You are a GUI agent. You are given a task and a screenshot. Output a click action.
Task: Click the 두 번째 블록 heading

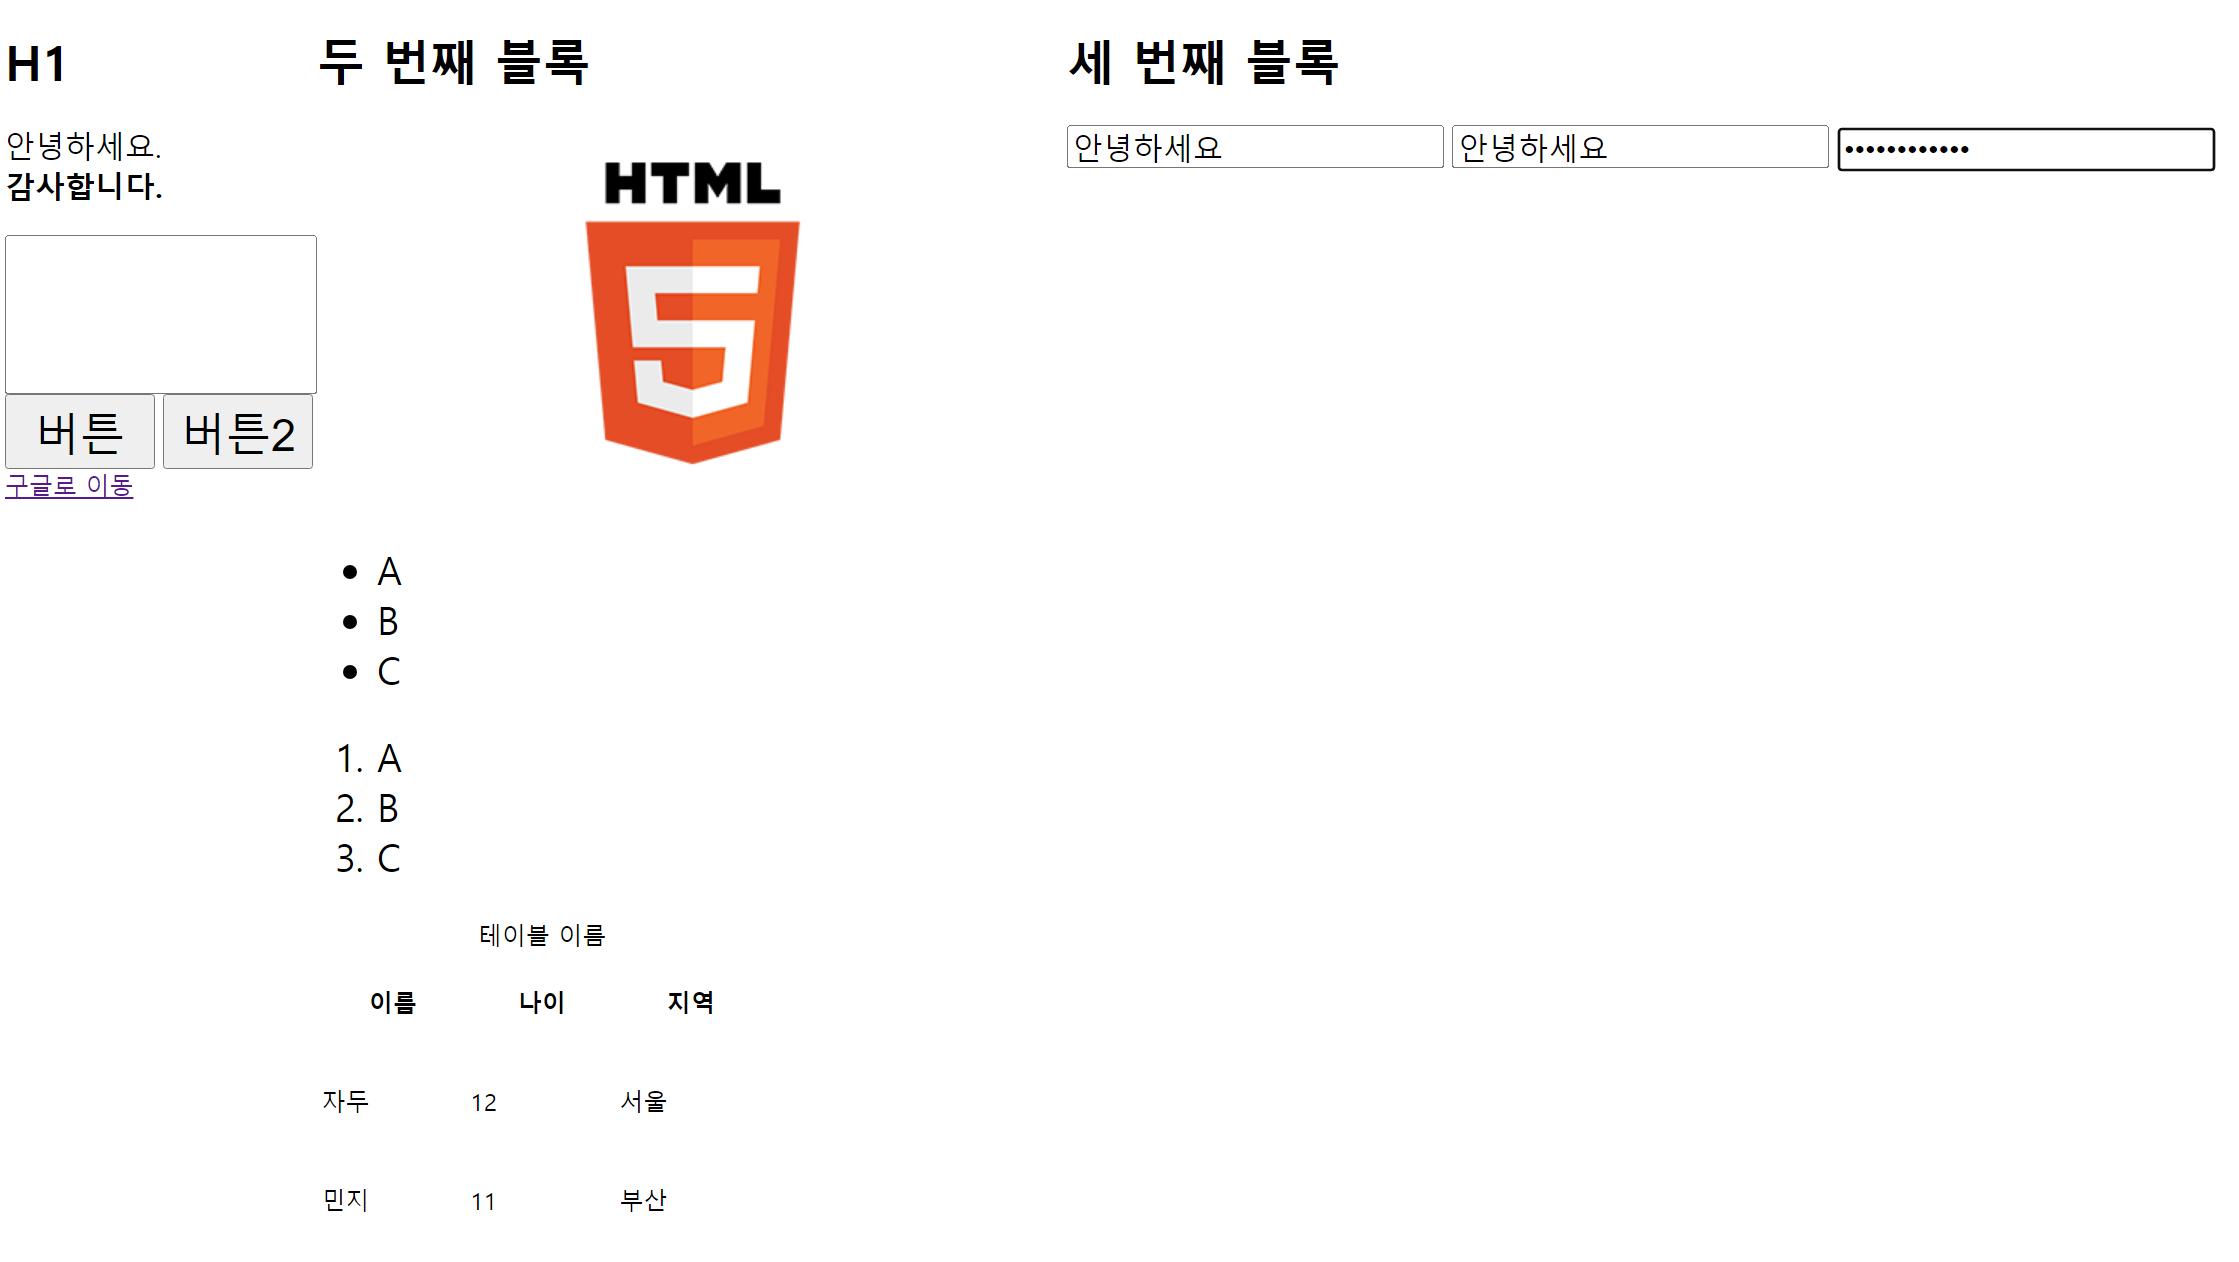click(454, 62)
